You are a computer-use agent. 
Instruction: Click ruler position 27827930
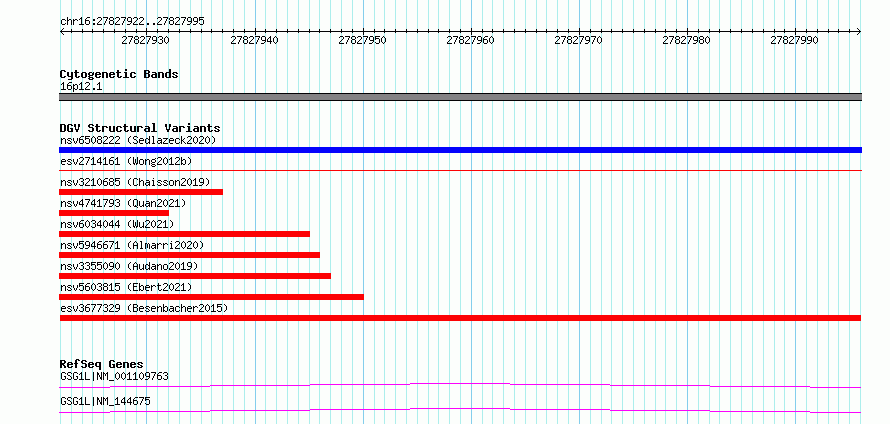[x=146, y=40]
